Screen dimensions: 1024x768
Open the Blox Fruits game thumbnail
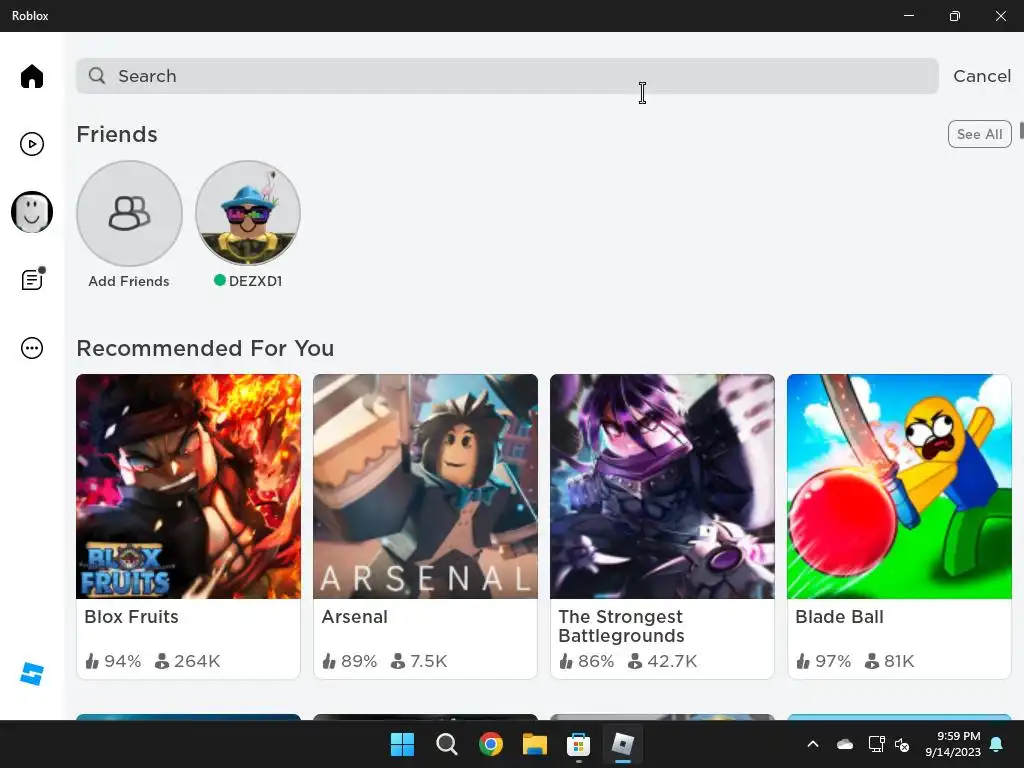(x=188, y=486)
